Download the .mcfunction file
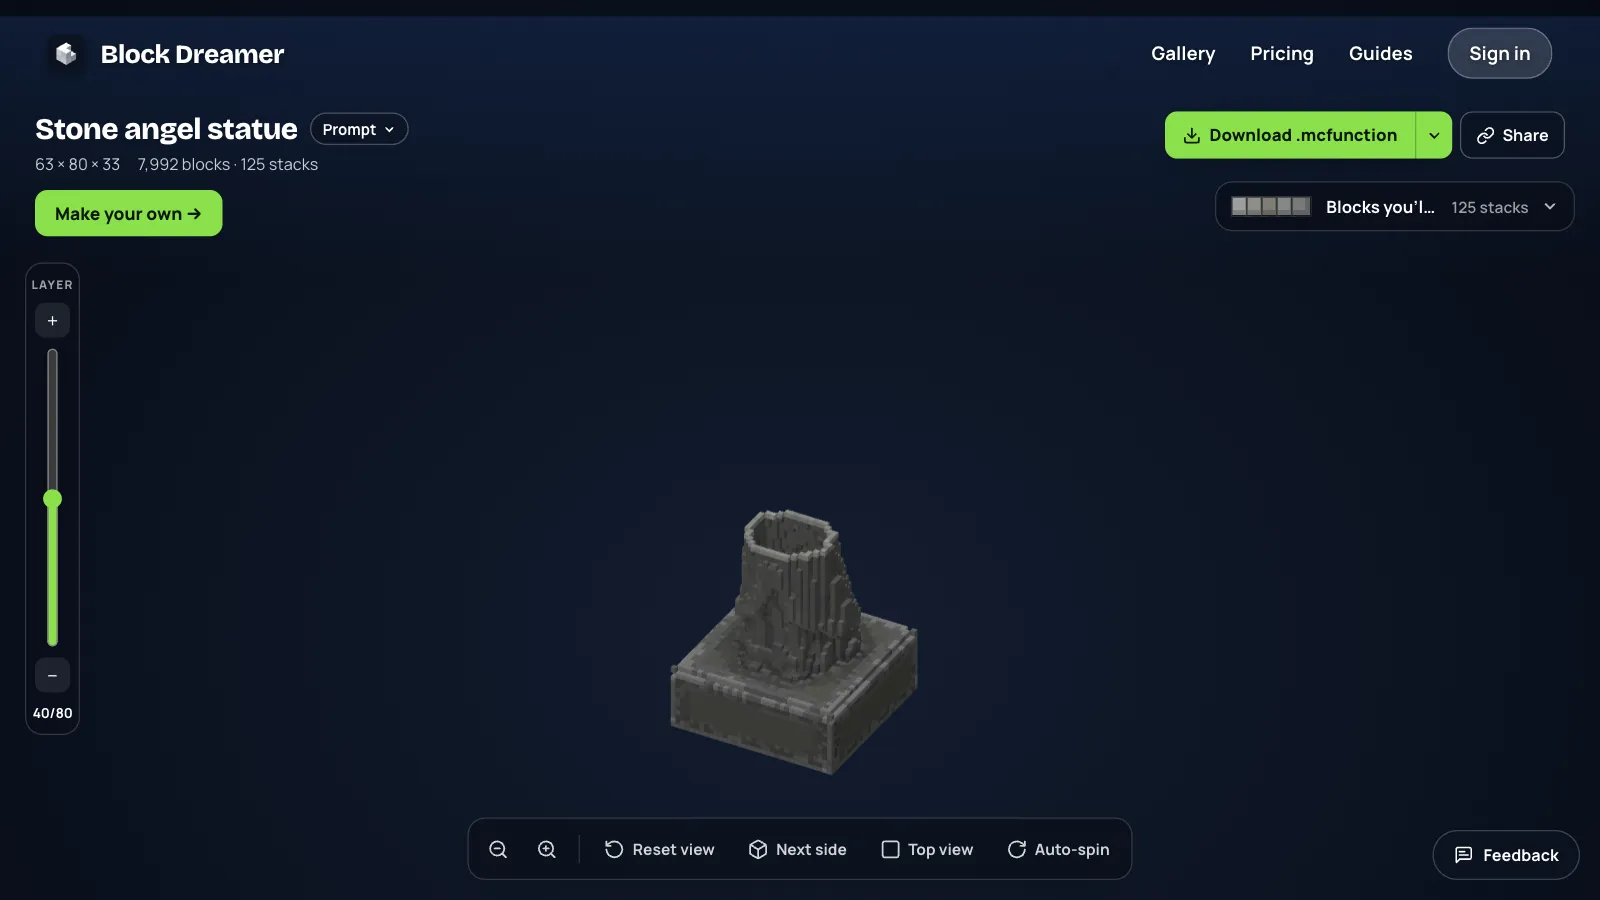The width and height of the screenshot is (1600, 900). click(x=1290, y=135)
